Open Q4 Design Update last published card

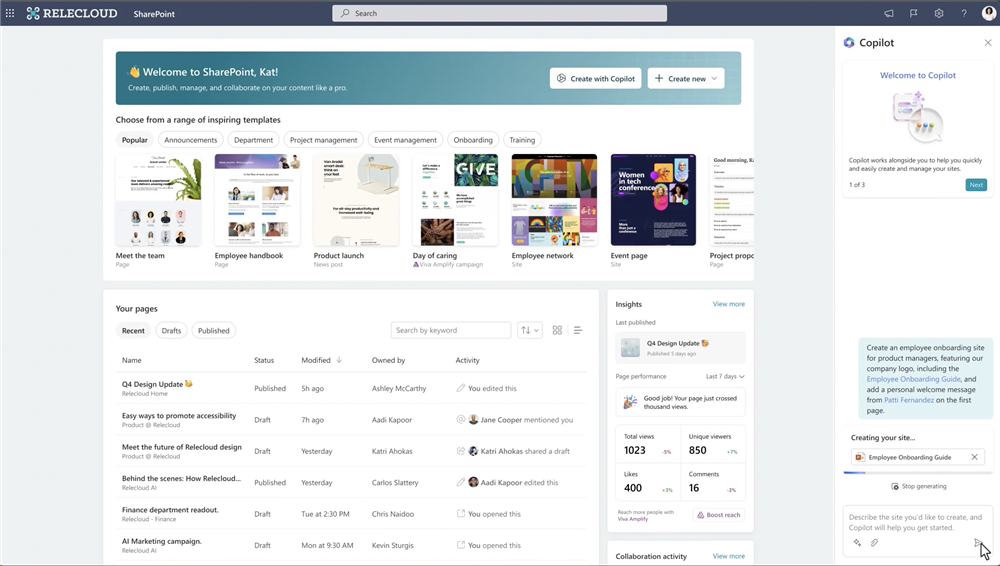coord(680,348)
